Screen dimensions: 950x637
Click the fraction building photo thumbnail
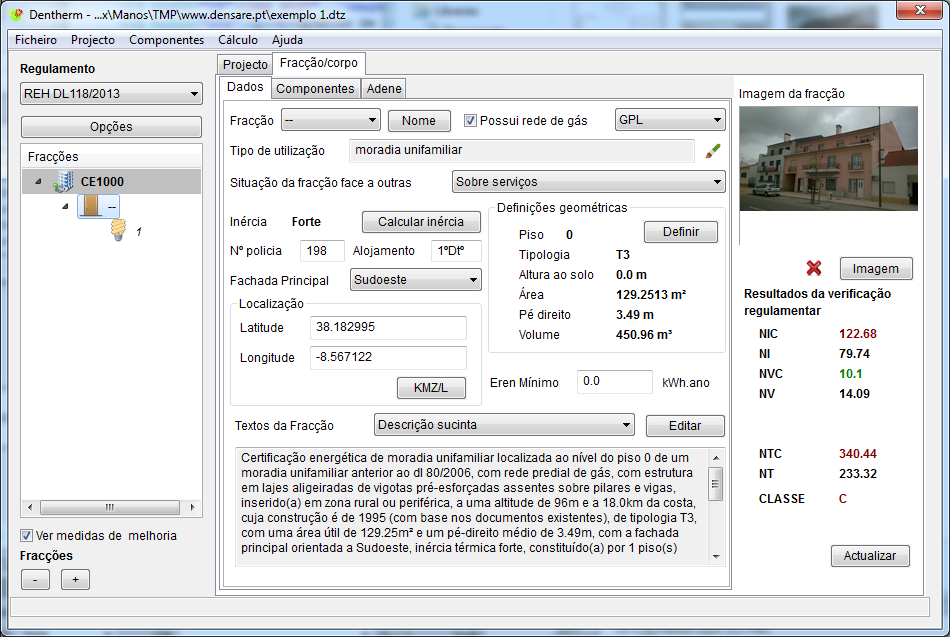(x=828, y=158)
